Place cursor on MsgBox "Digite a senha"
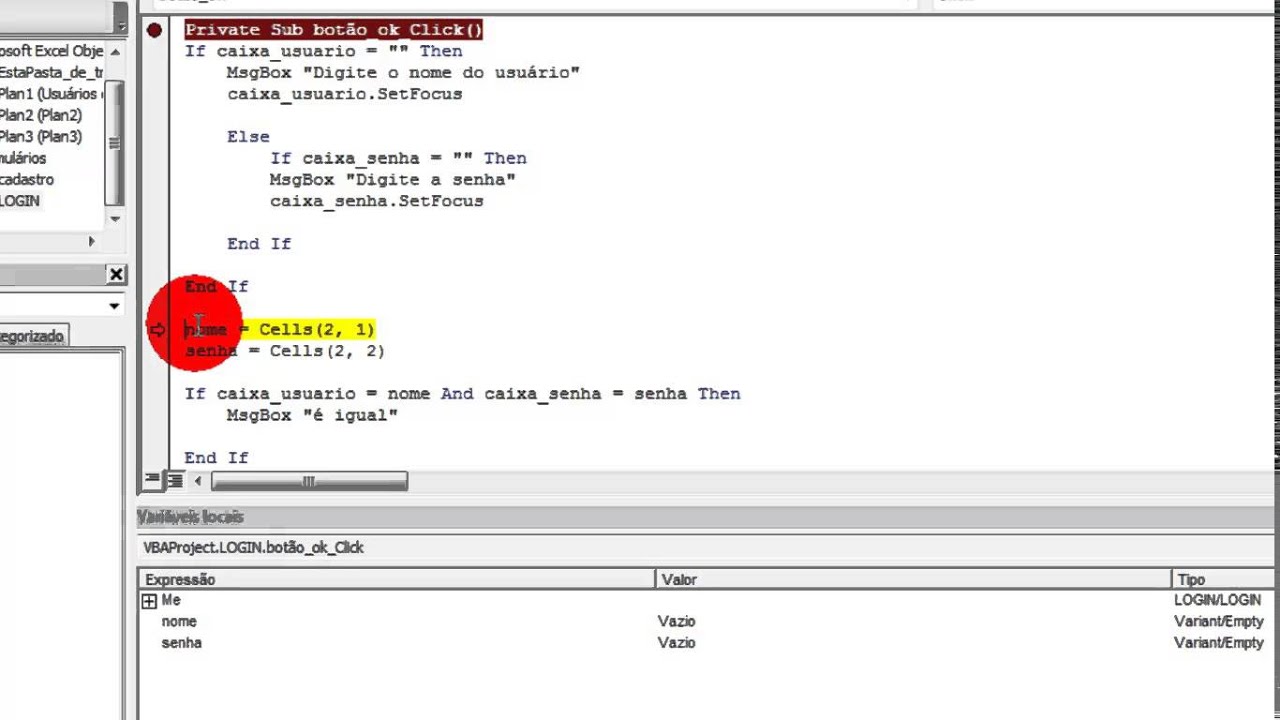Image resolution: width=1280 pixels, height=720 pixels. [x=393, y=180]
